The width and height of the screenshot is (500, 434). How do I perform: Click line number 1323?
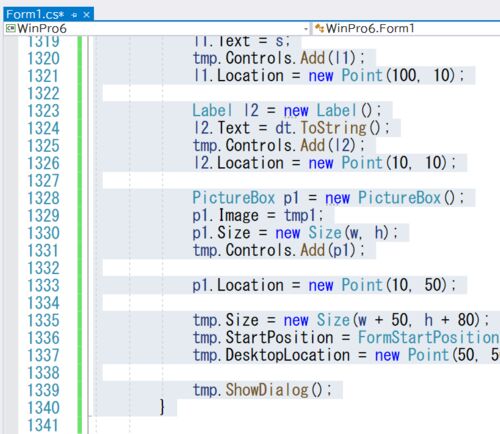point(43,111)
